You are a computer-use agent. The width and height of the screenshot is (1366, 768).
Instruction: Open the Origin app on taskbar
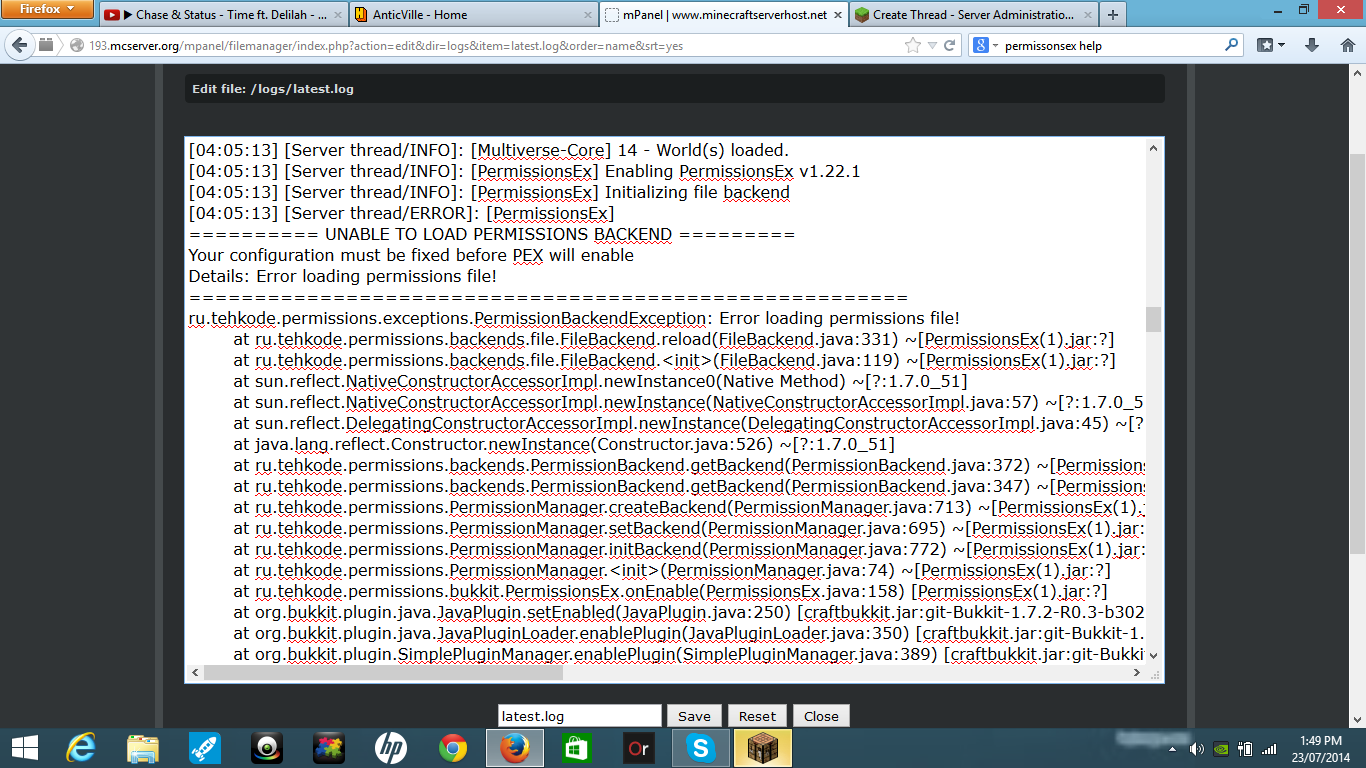[639, 748]
